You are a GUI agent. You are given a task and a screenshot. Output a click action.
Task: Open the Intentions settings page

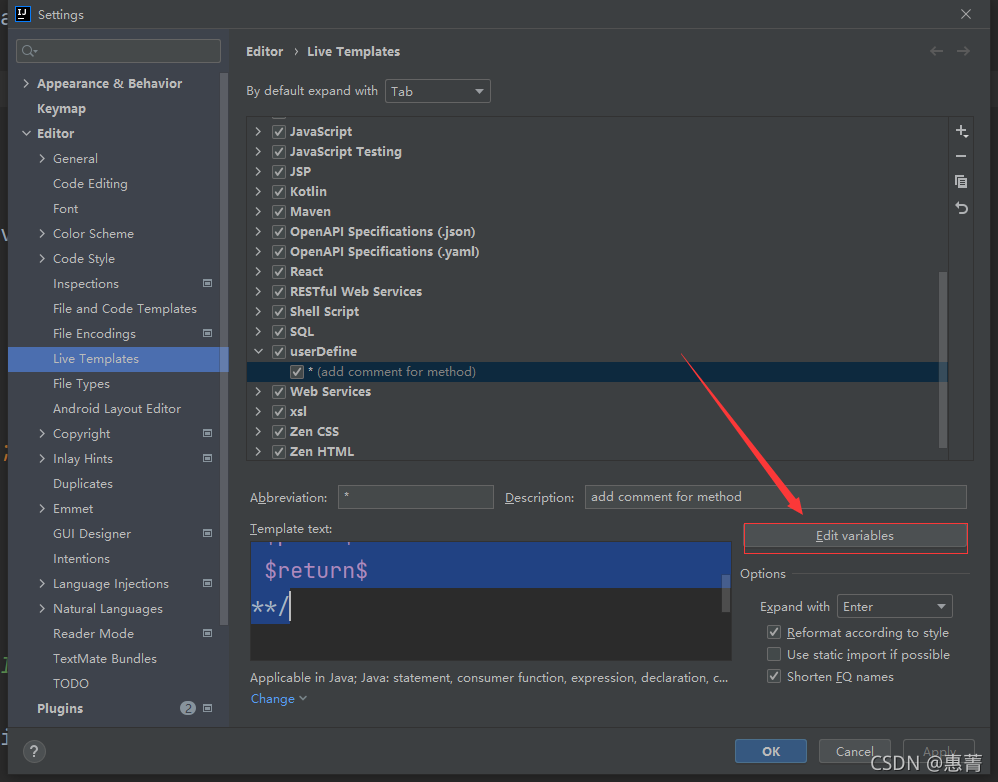point(81,559)
